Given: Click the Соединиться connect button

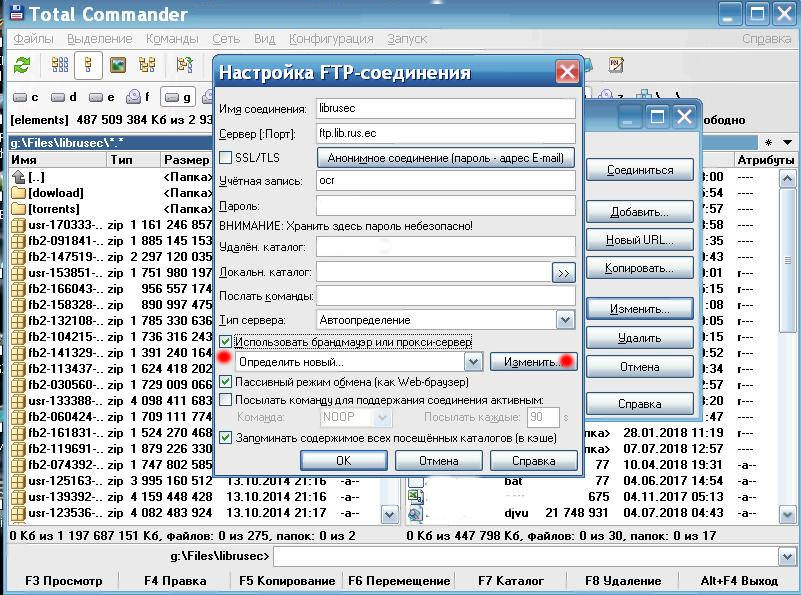Looking at the screenshot, I should [639, 171].
